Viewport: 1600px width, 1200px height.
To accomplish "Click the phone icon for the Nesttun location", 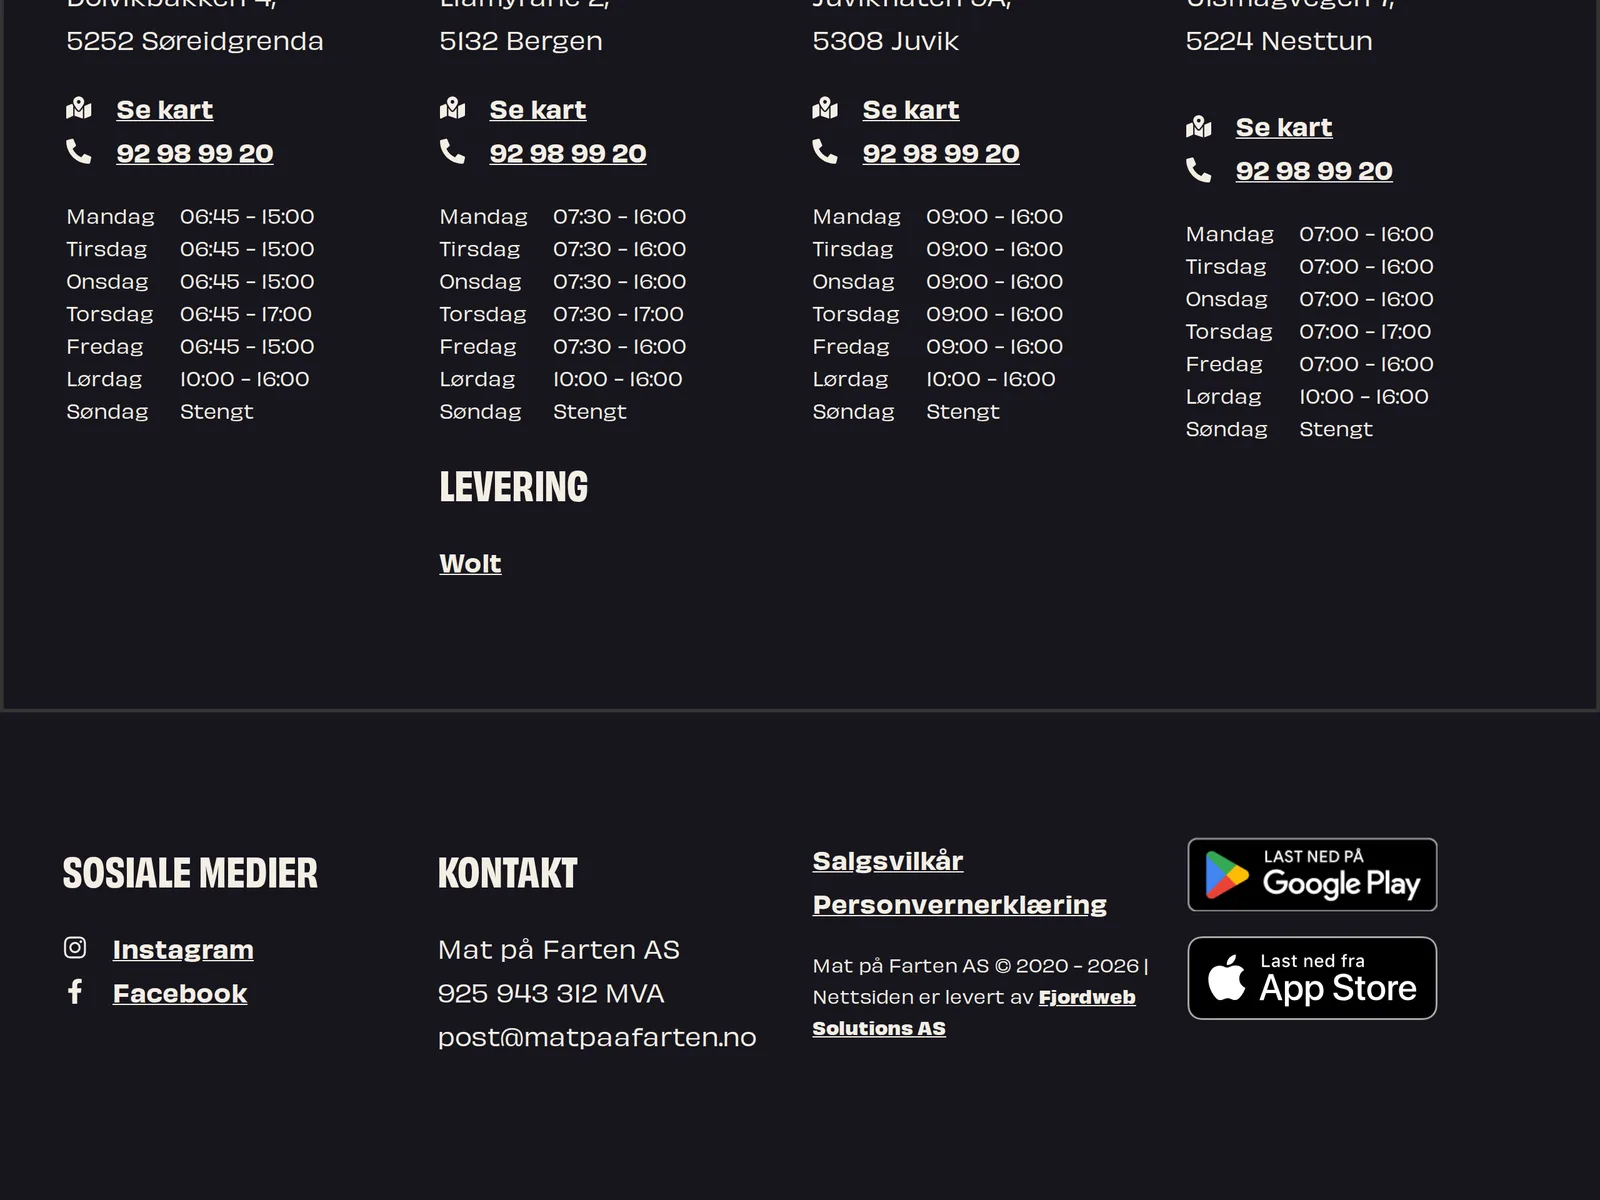I will click(x=1198, y=169).
